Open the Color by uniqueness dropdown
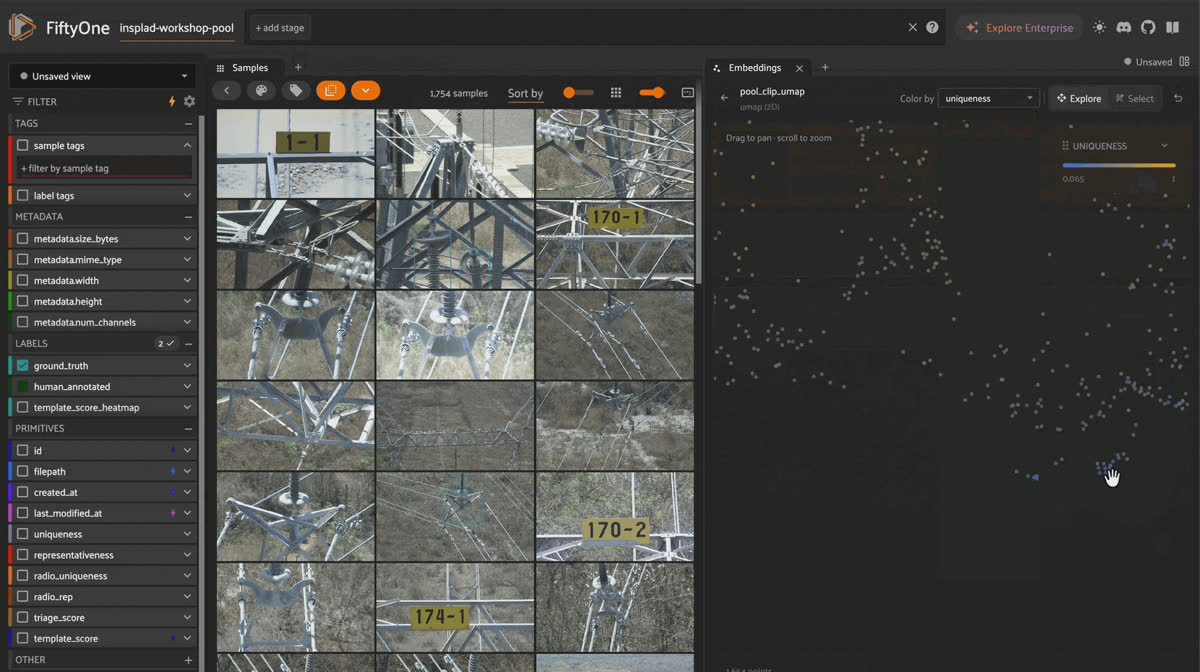Viewport: 1200px width, 672px height. click(x=989, y=98)
